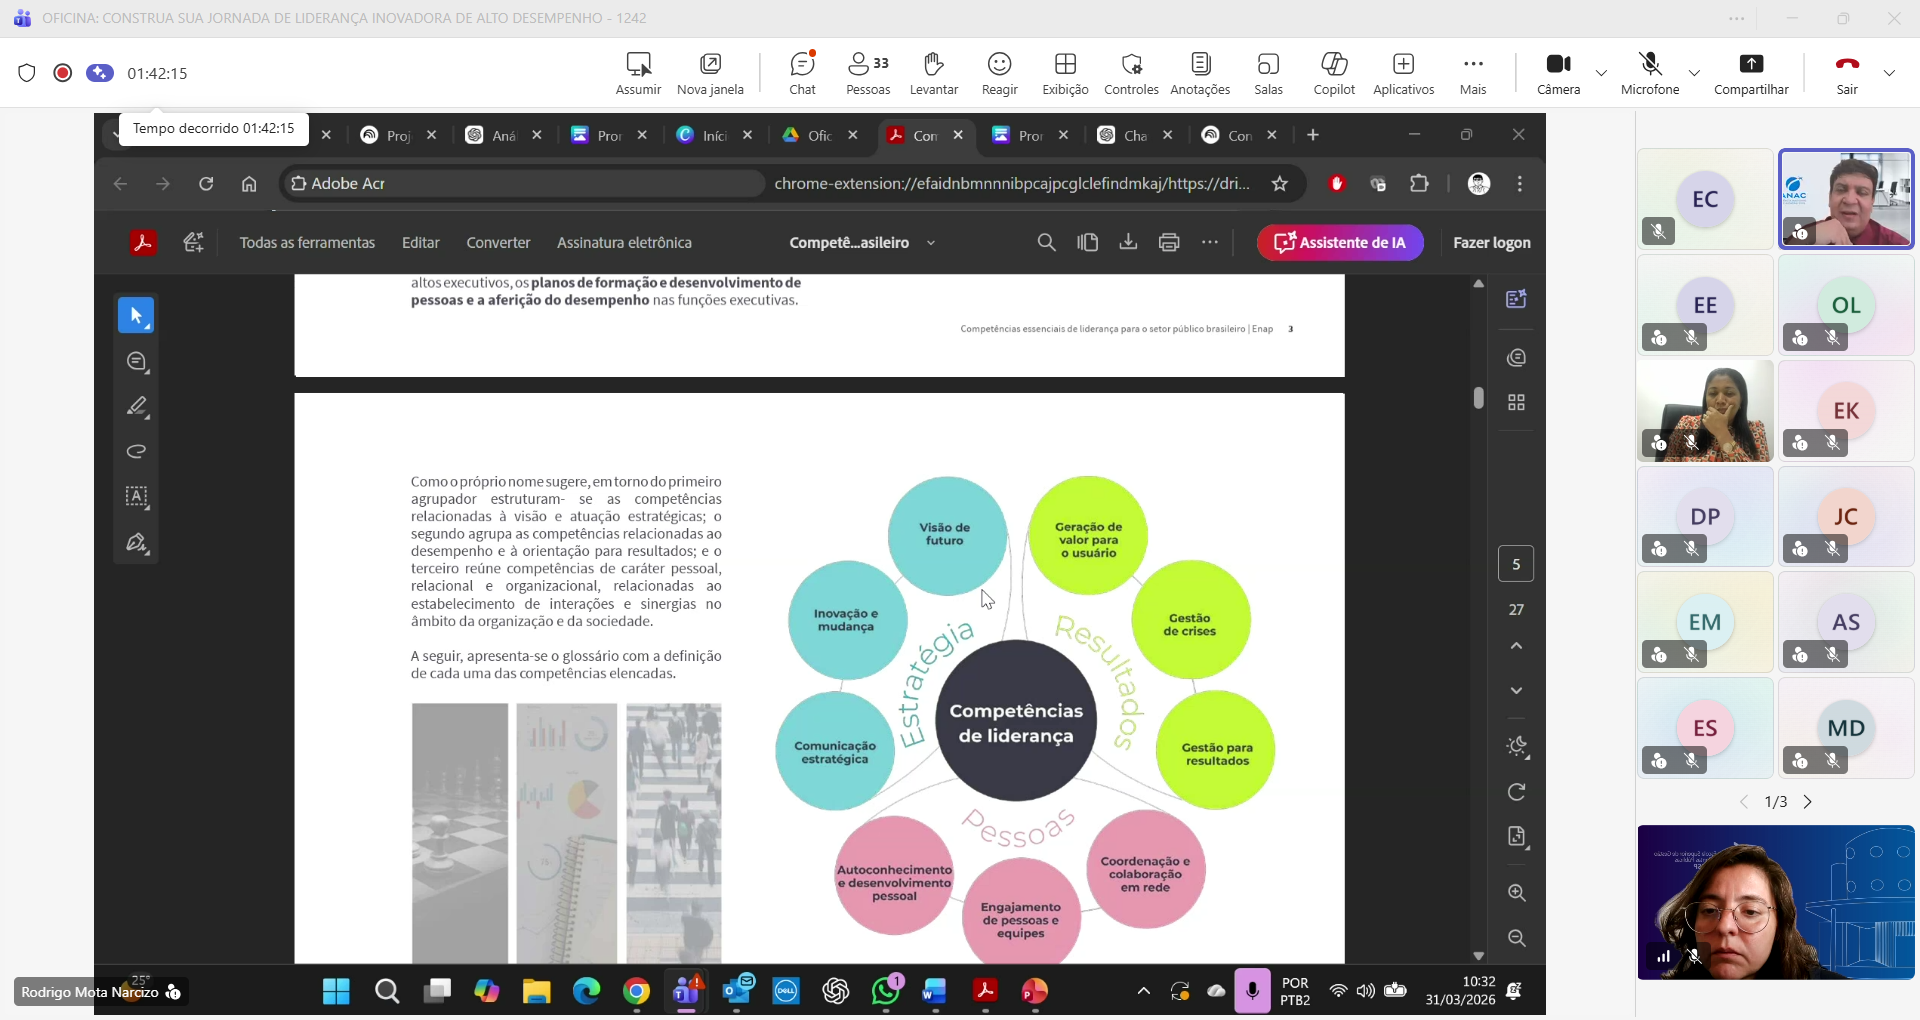This screenshot has height=1020, width=1920.
Task: Open the Sair leave options dropdown
Action: pos(1889,73)
